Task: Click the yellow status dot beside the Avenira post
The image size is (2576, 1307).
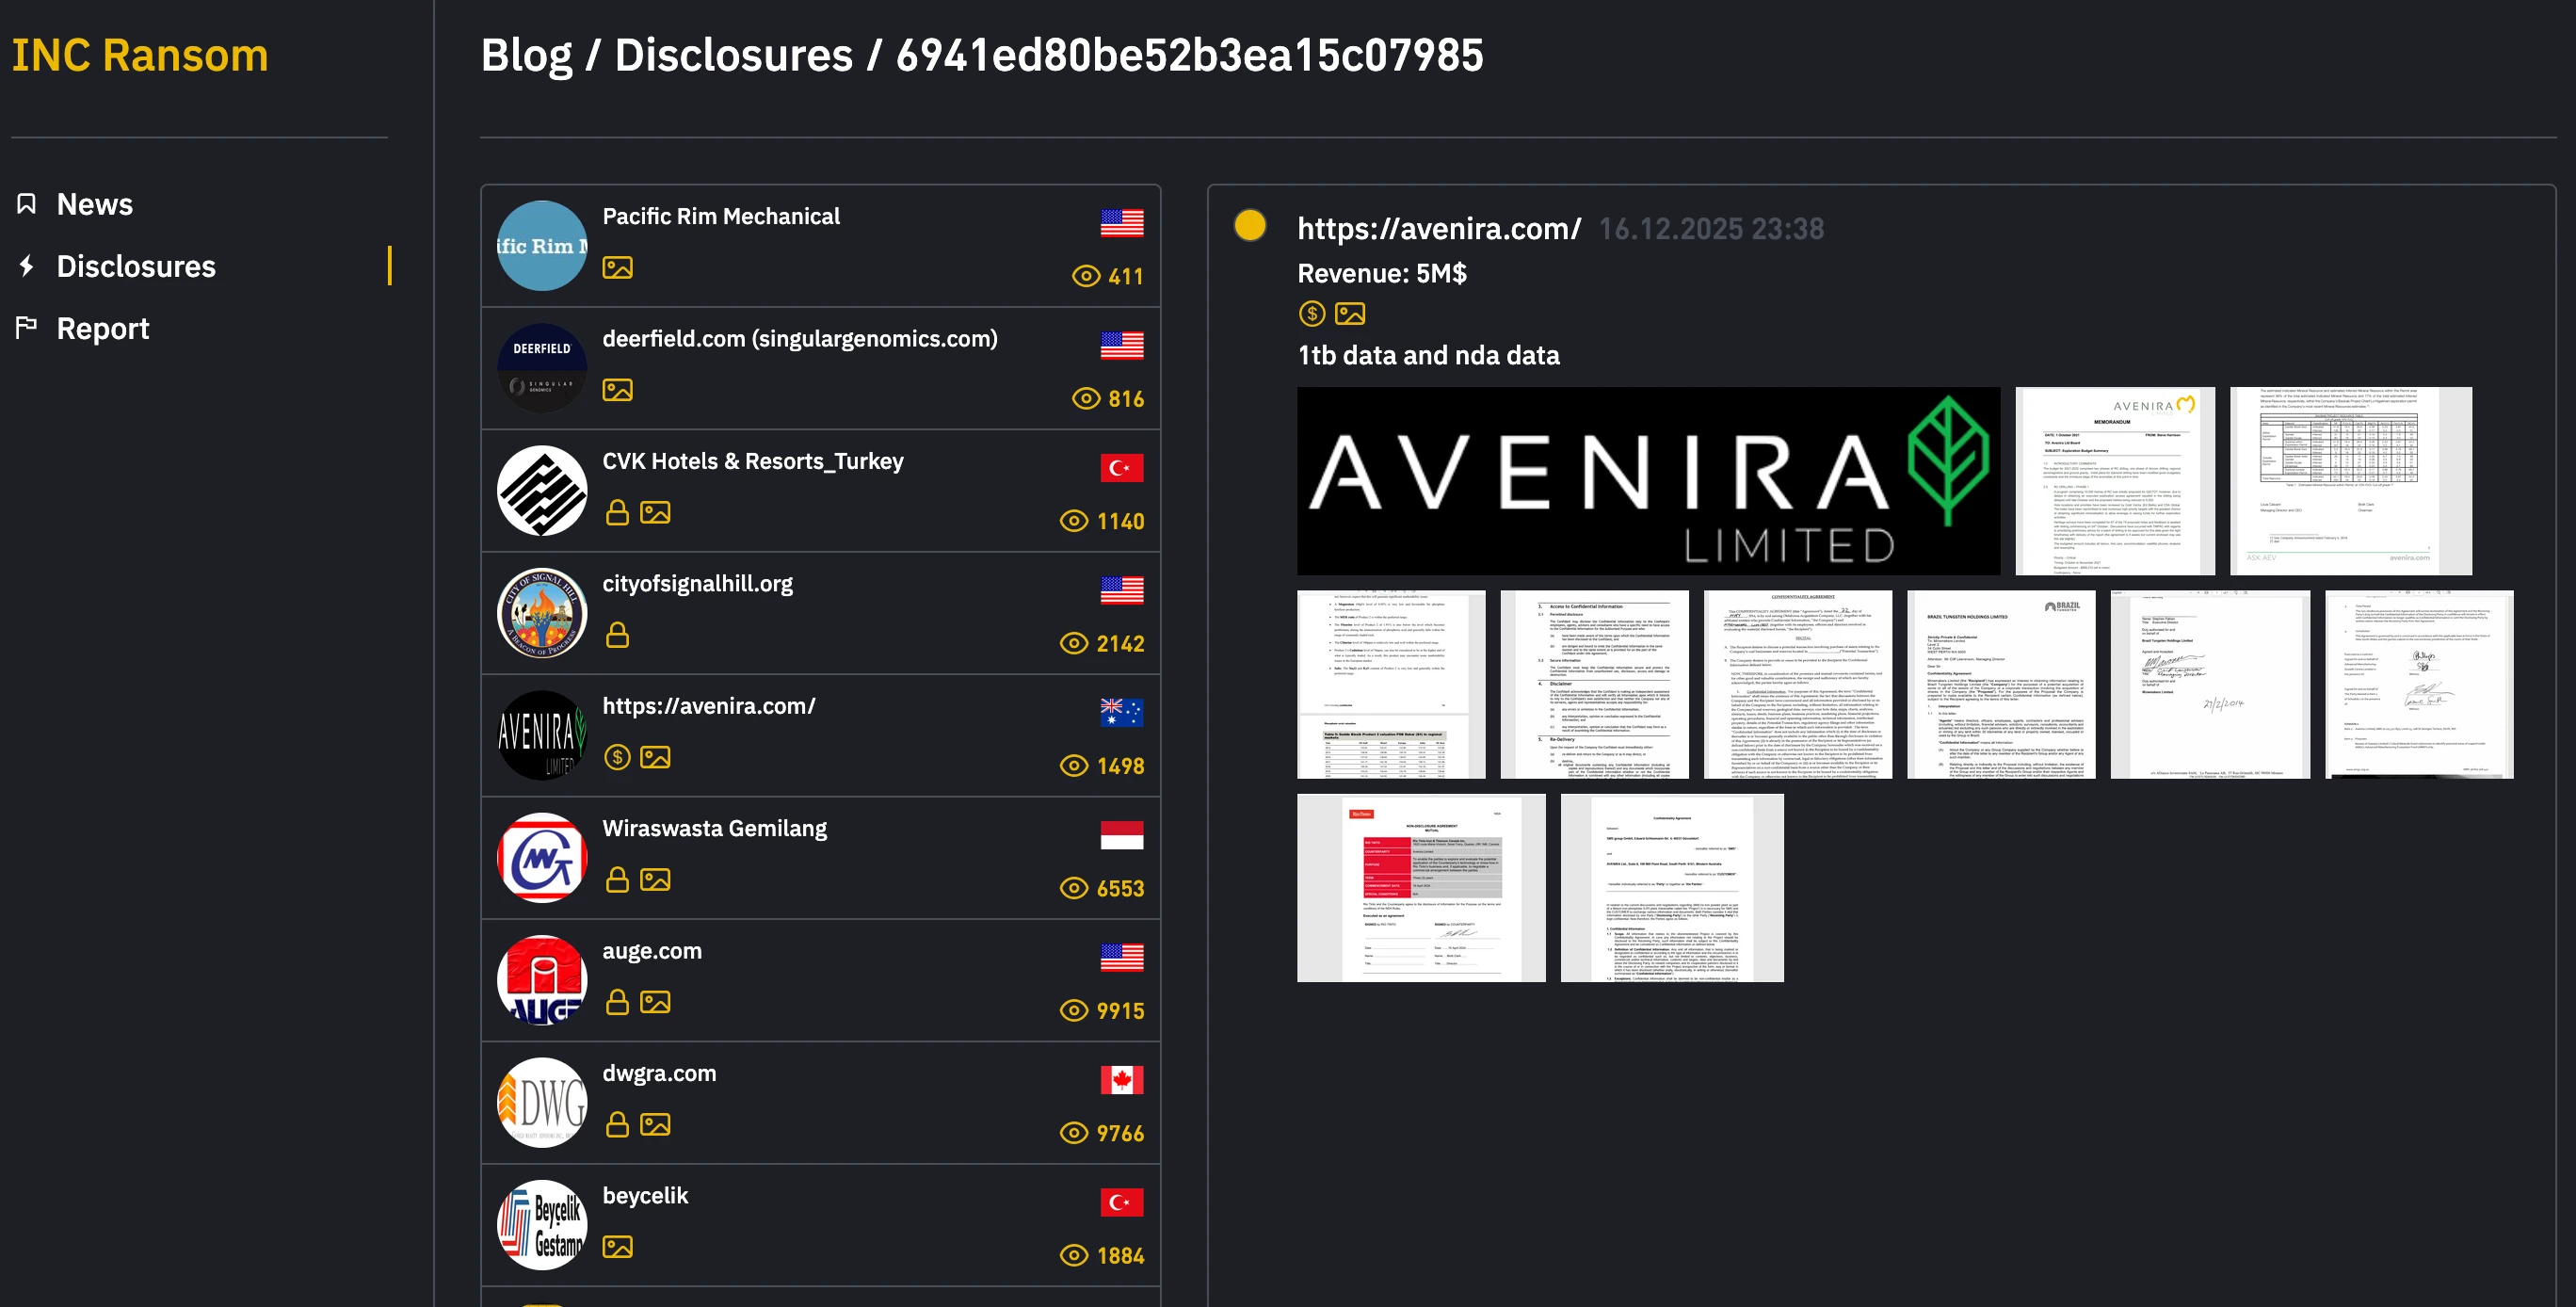Action: pyautogui.click(x=1249, y=229)
